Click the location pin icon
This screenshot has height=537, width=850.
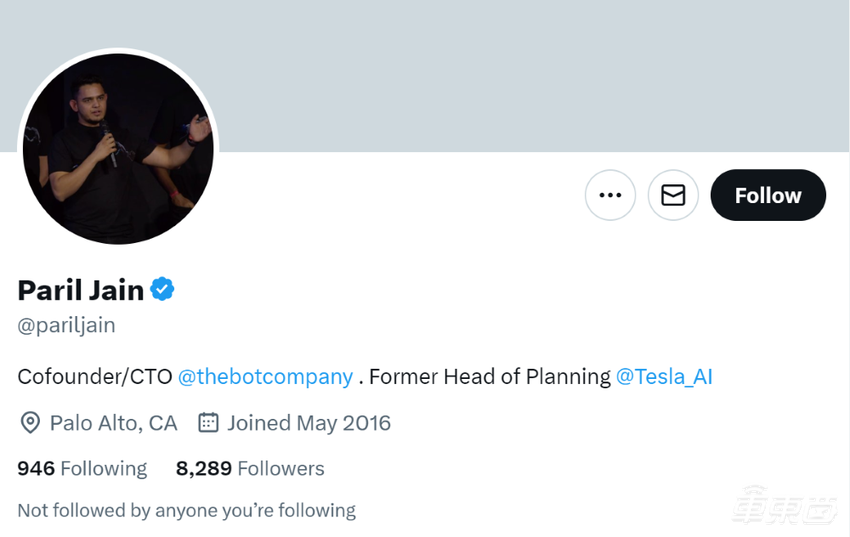30,423
